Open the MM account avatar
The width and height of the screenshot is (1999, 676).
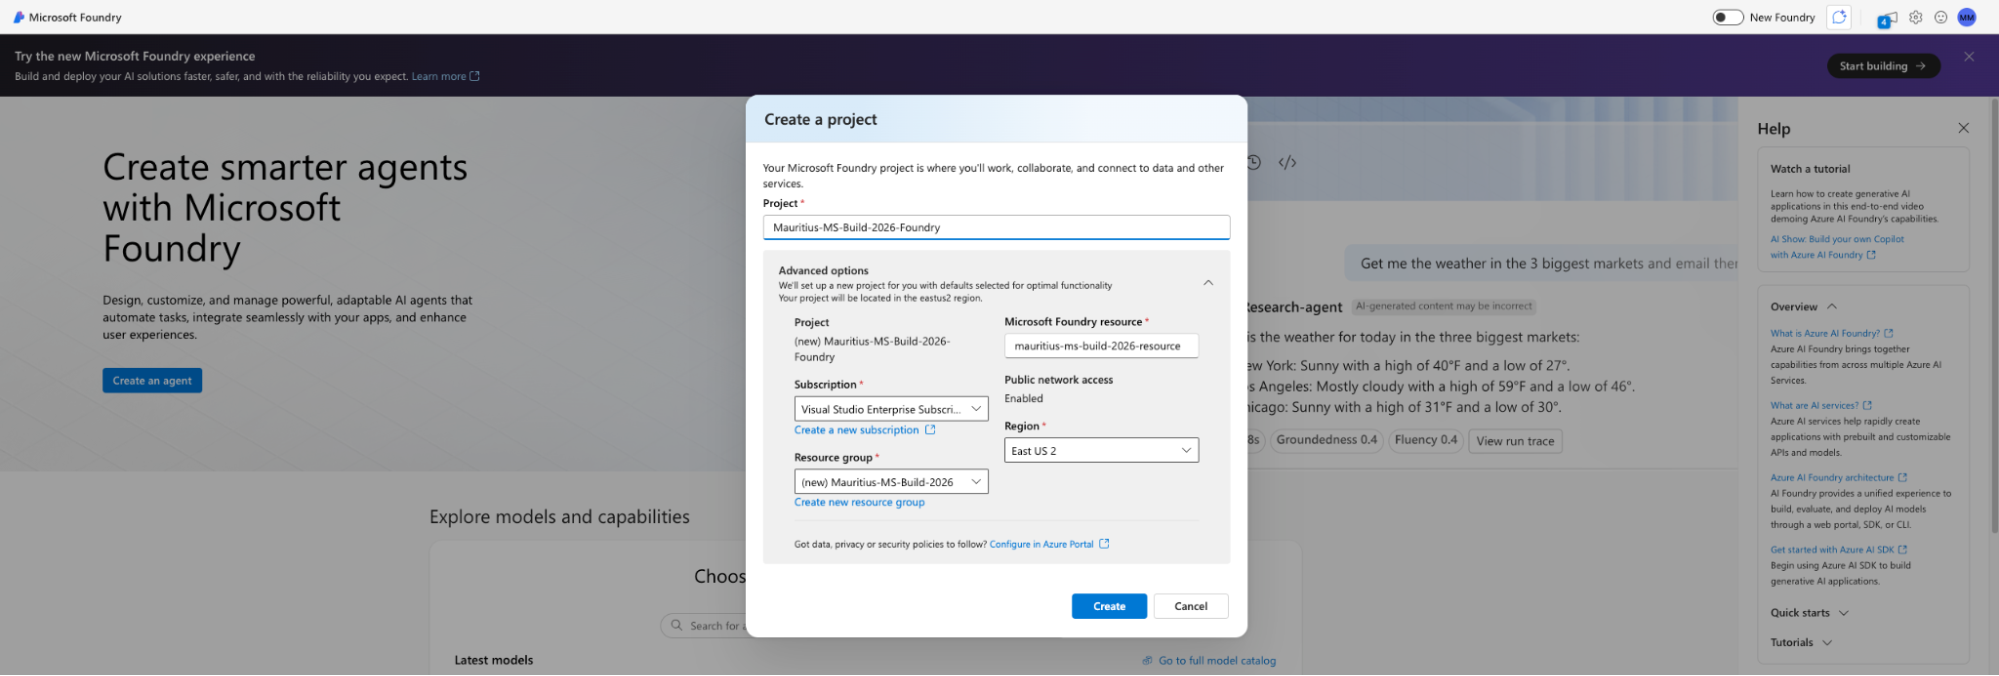pyautogui.click(x=1967, y=17)
